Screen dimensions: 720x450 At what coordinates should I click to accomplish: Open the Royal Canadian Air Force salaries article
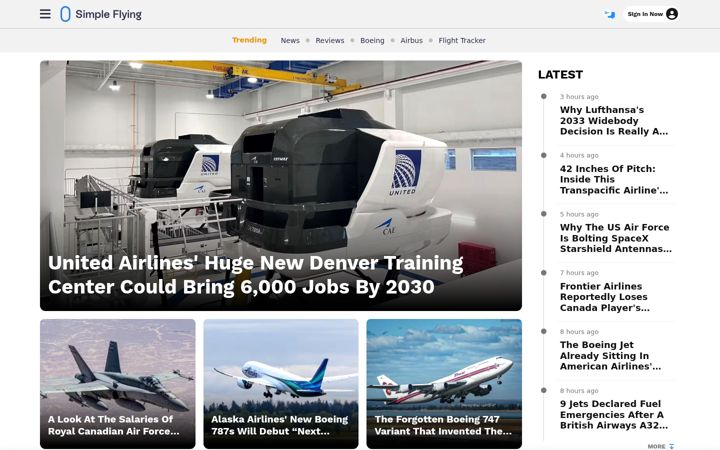[x=113, y=425]
